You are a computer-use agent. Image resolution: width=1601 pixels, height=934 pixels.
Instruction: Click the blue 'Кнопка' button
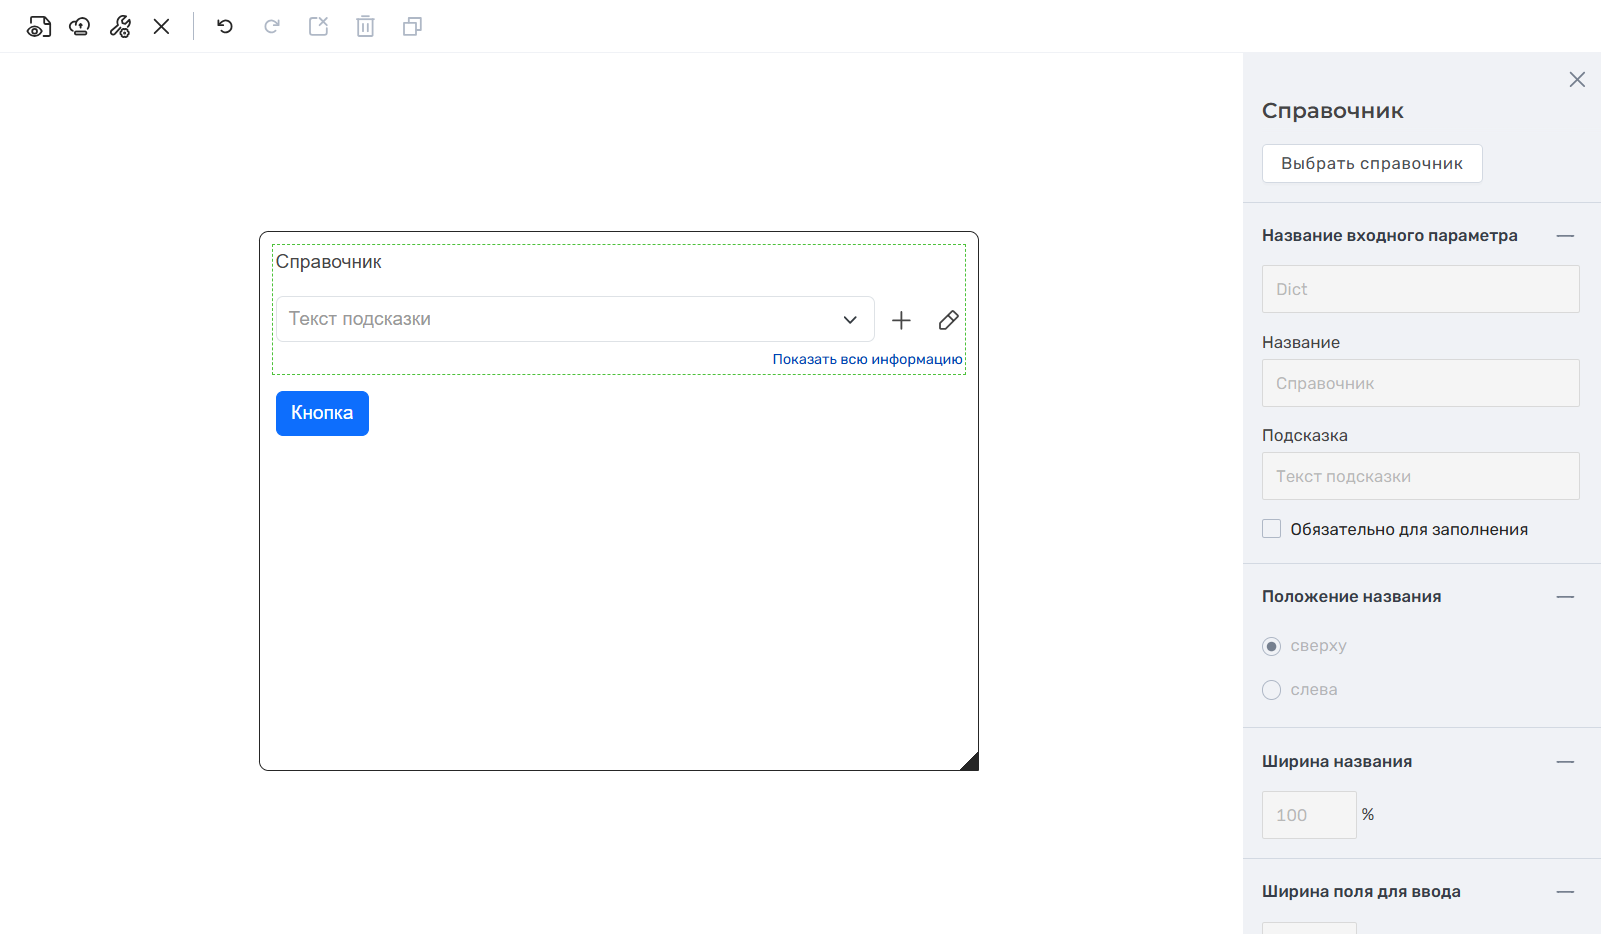click(x=322, y=413)
